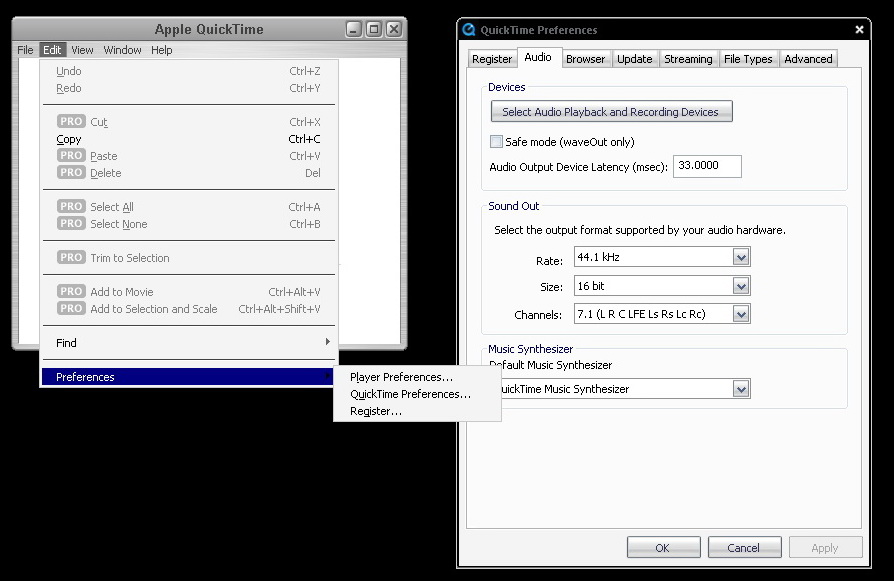Click the PRO badge next to Select None

(x=70, y=223)
